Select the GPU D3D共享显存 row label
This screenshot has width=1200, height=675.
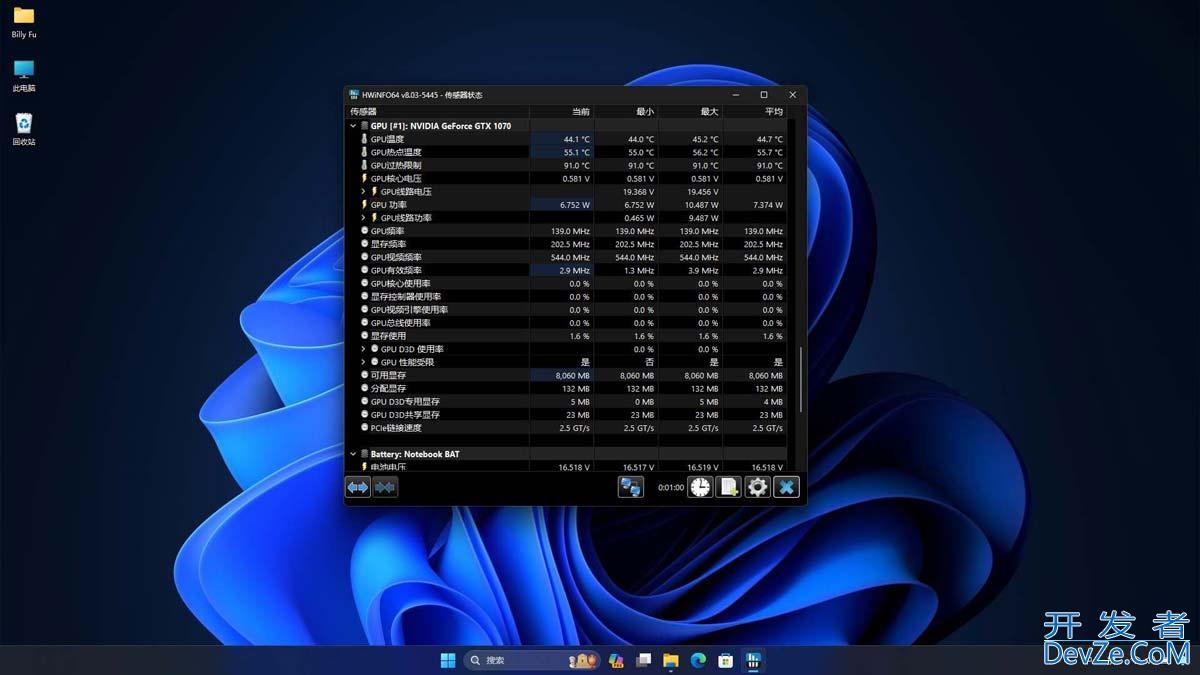(405, 414)
